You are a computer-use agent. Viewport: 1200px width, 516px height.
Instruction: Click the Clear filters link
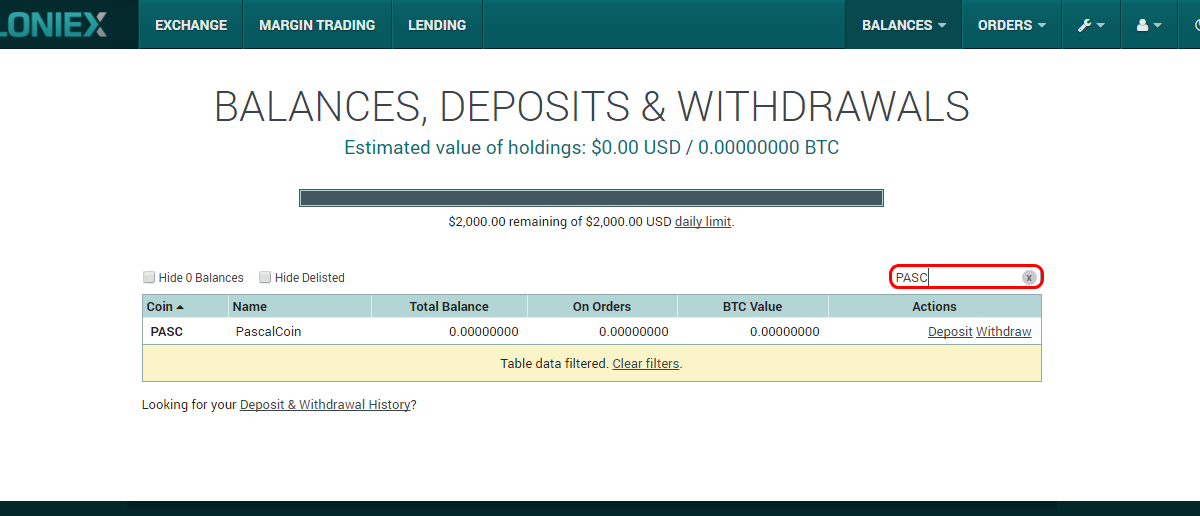pyautogui.click(x=645, y=364)
